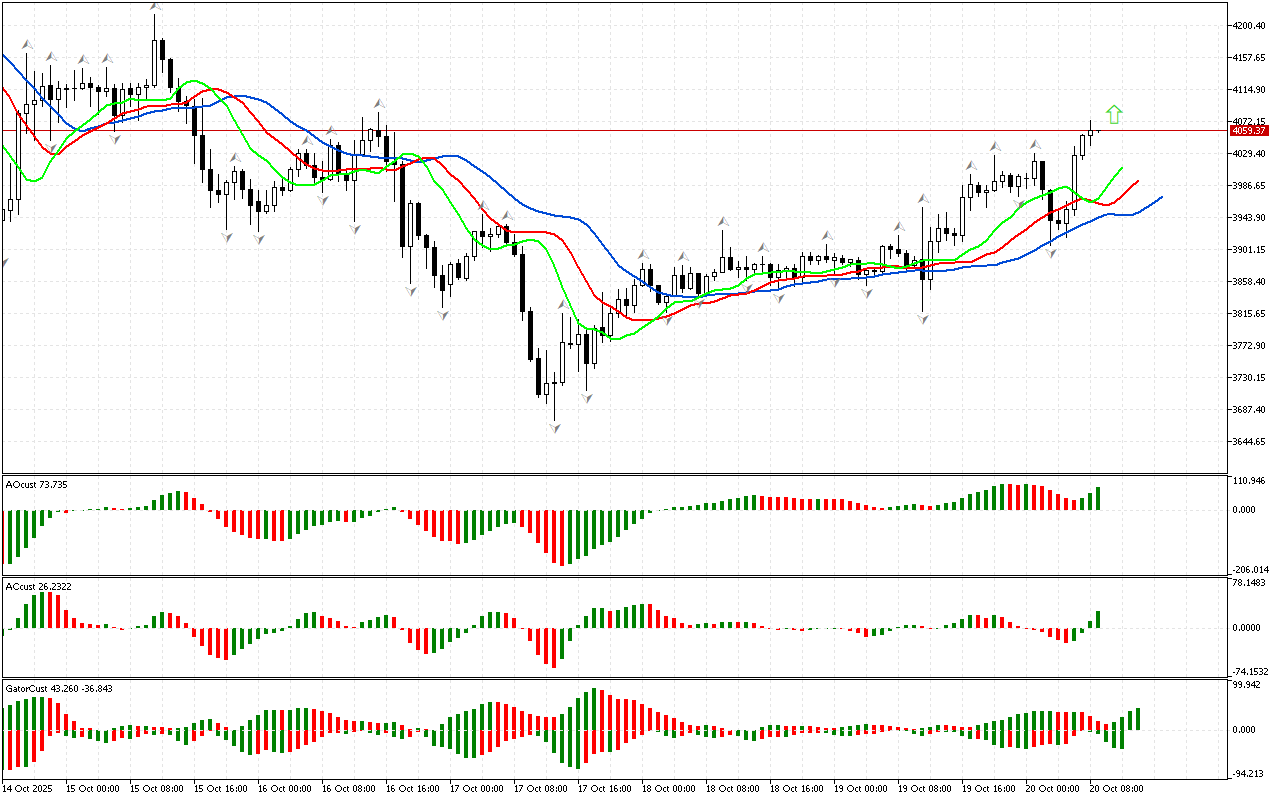Select the fractal arrow below the lowest candle
This screenshot has height=800, width=1280.
point(553,427)
